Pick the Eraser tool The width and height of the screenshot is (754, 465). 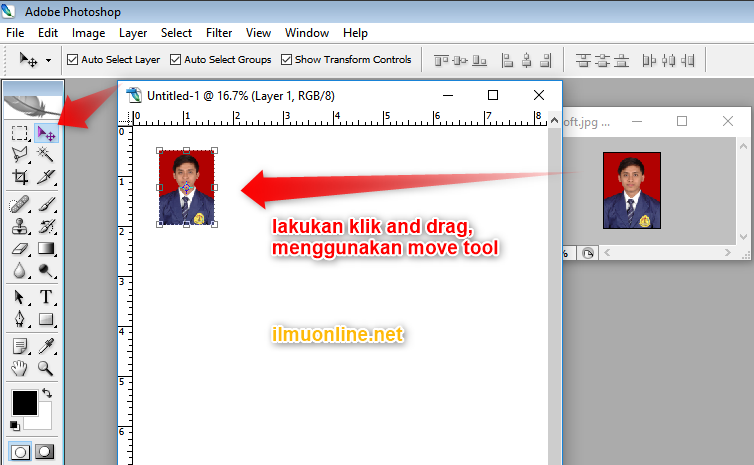coord(20,249)
